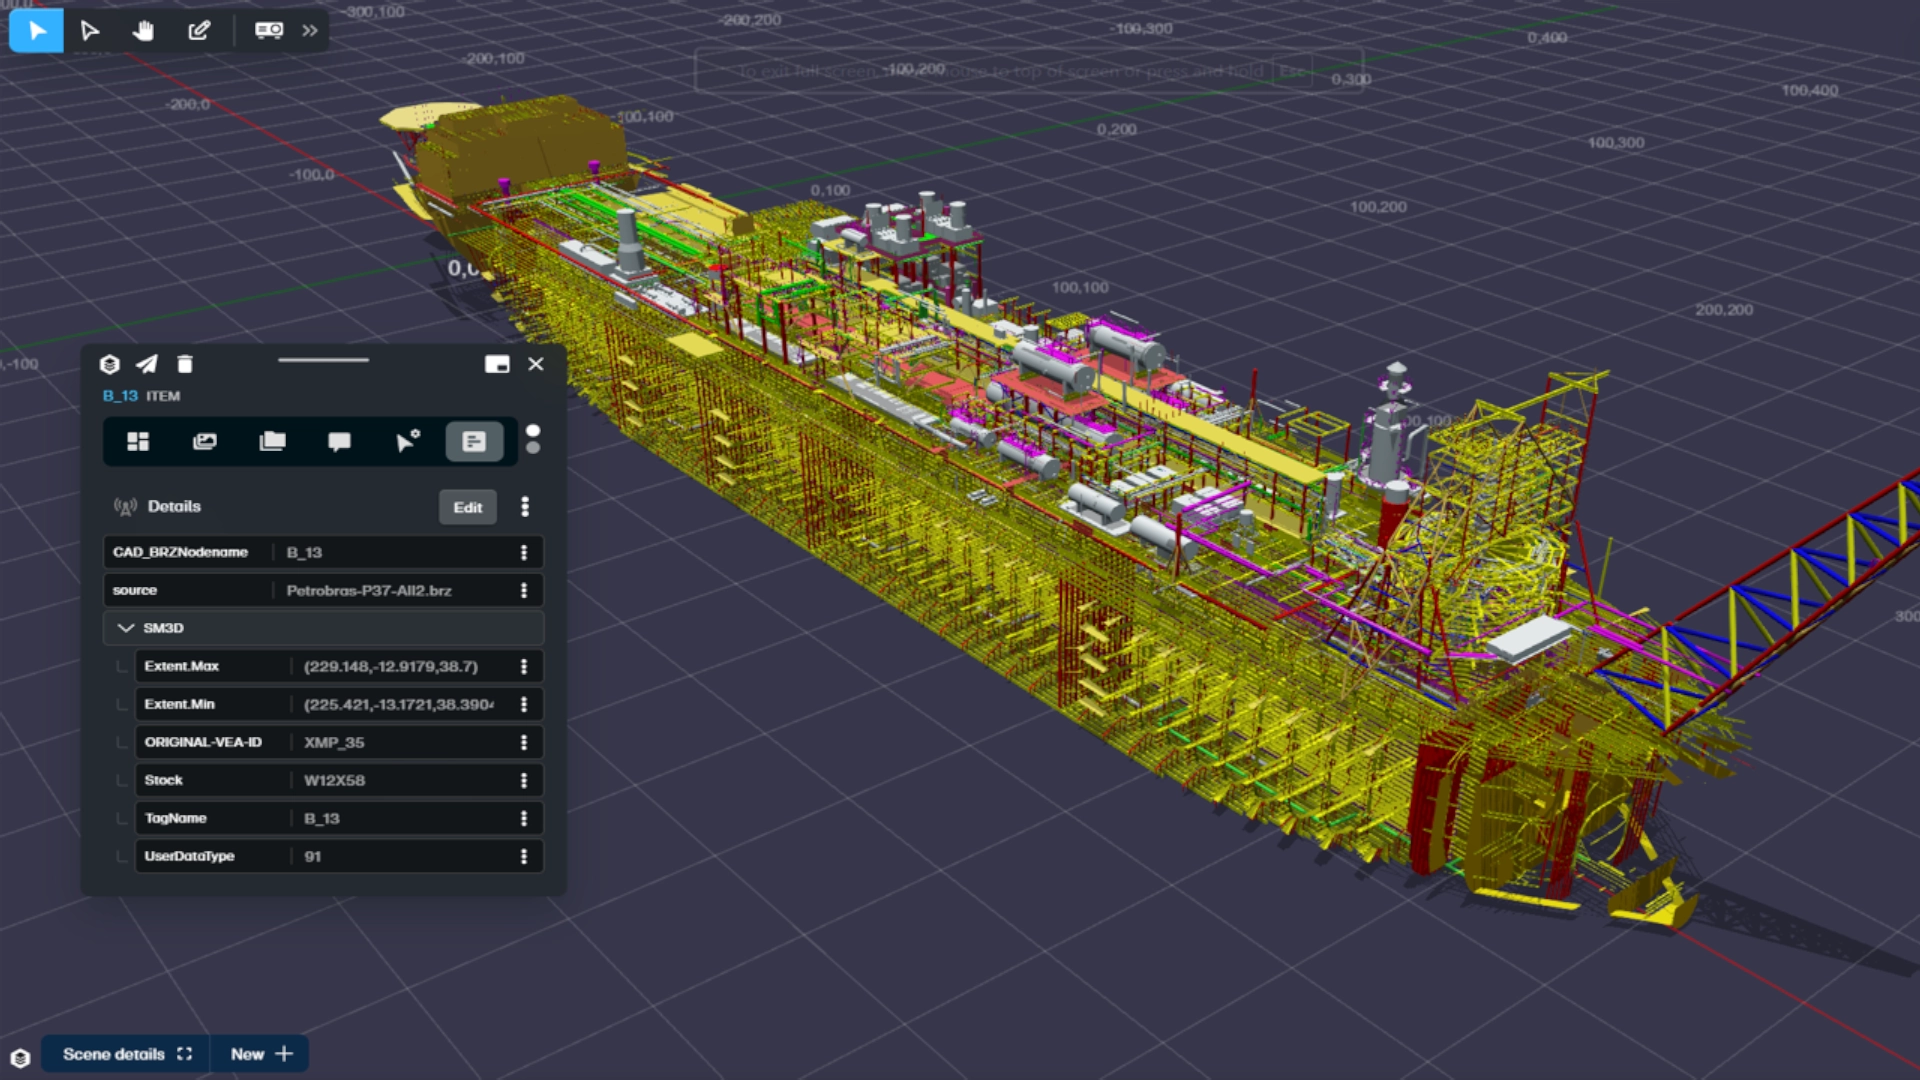This screenshot has width=1920, height=1080.
Task: Click New plus button at bottom
Action: (x=261, y=1054)
